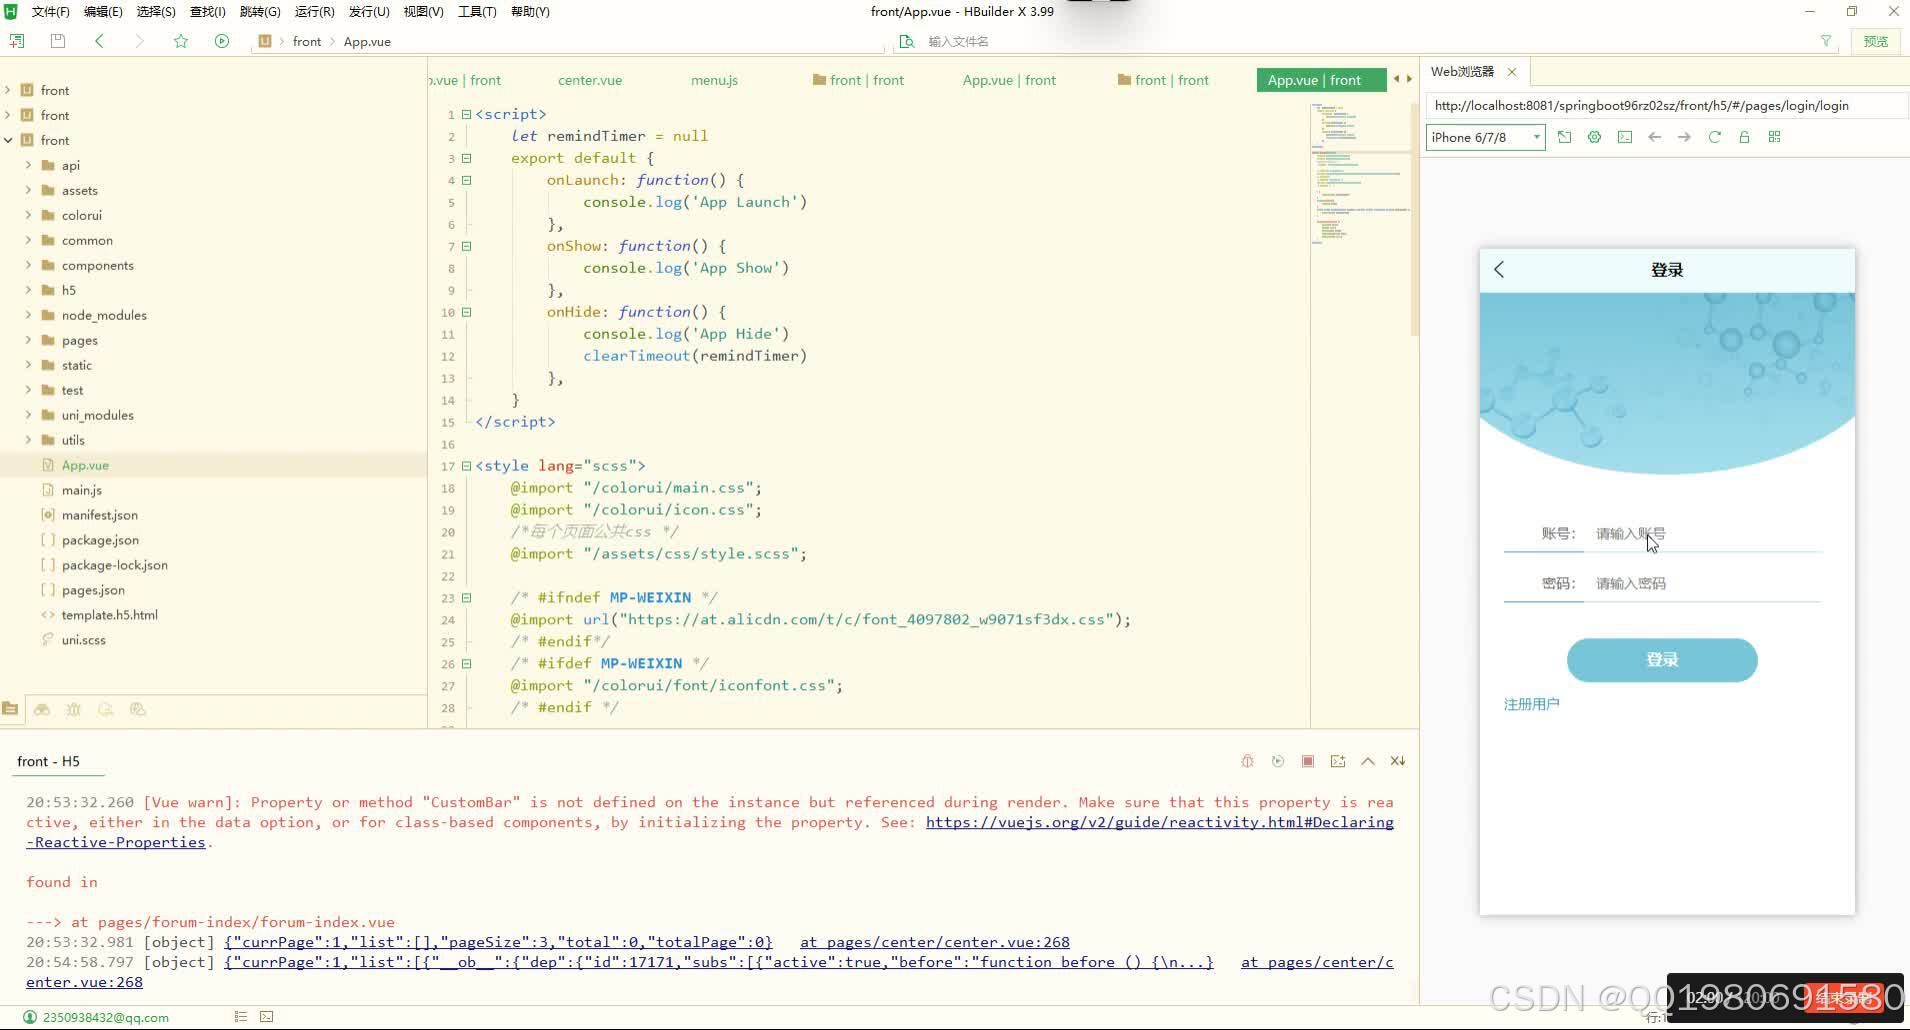
Task: Open the 工具(T) menu
Action: (477, 12)
